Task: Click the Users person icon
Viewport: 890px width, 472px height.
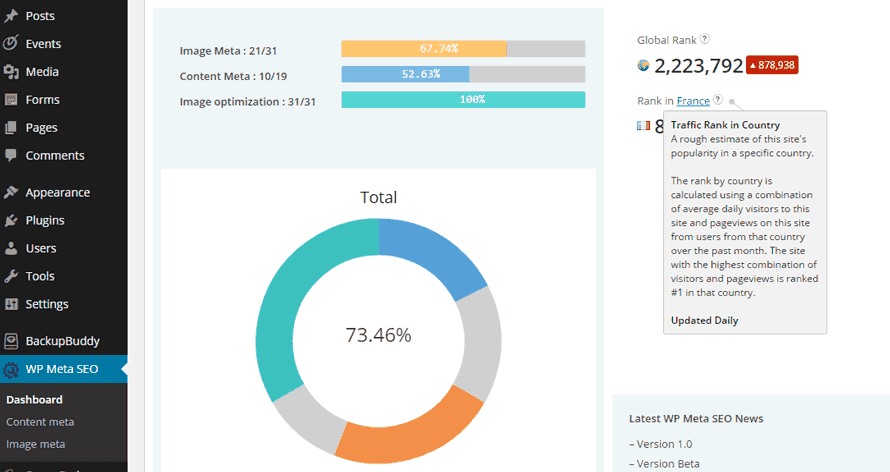Action: click(x=11, y=248)
